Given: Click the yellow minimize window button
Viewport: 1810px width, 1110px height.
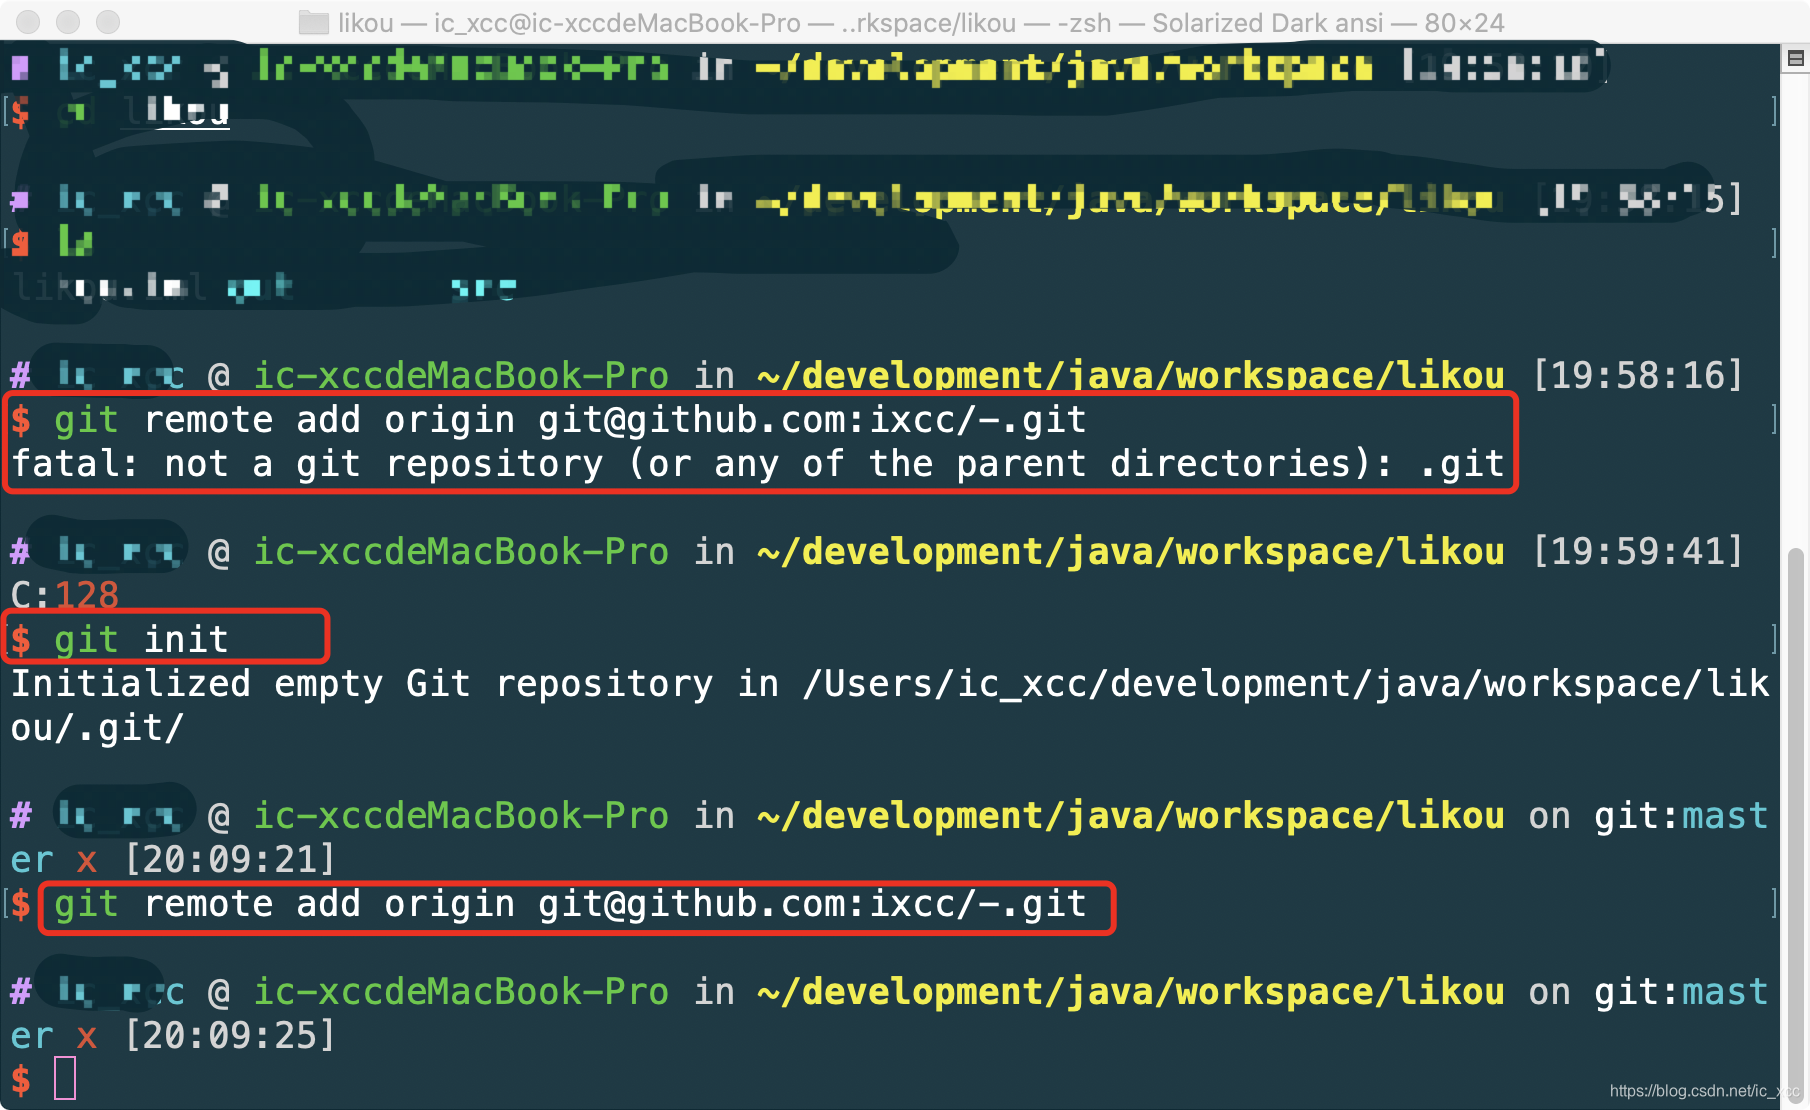Looking at the screenshot, I should coord(68,21).
